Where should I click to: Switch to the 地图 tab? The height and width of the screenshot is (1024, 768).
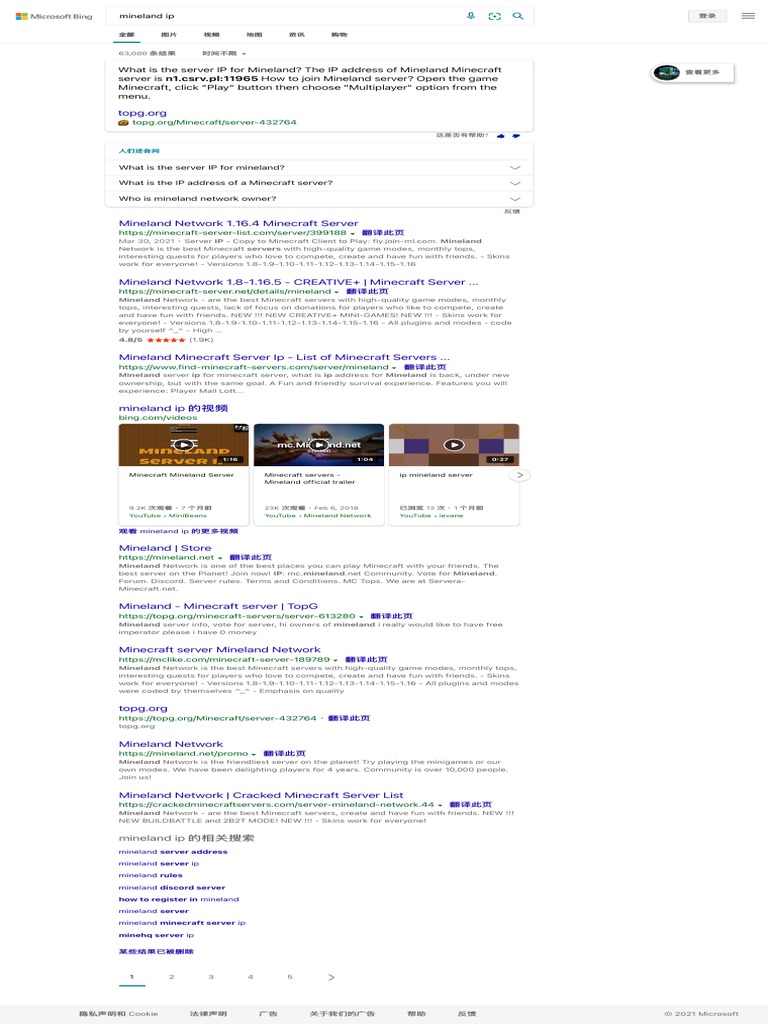tap(254, 35)
